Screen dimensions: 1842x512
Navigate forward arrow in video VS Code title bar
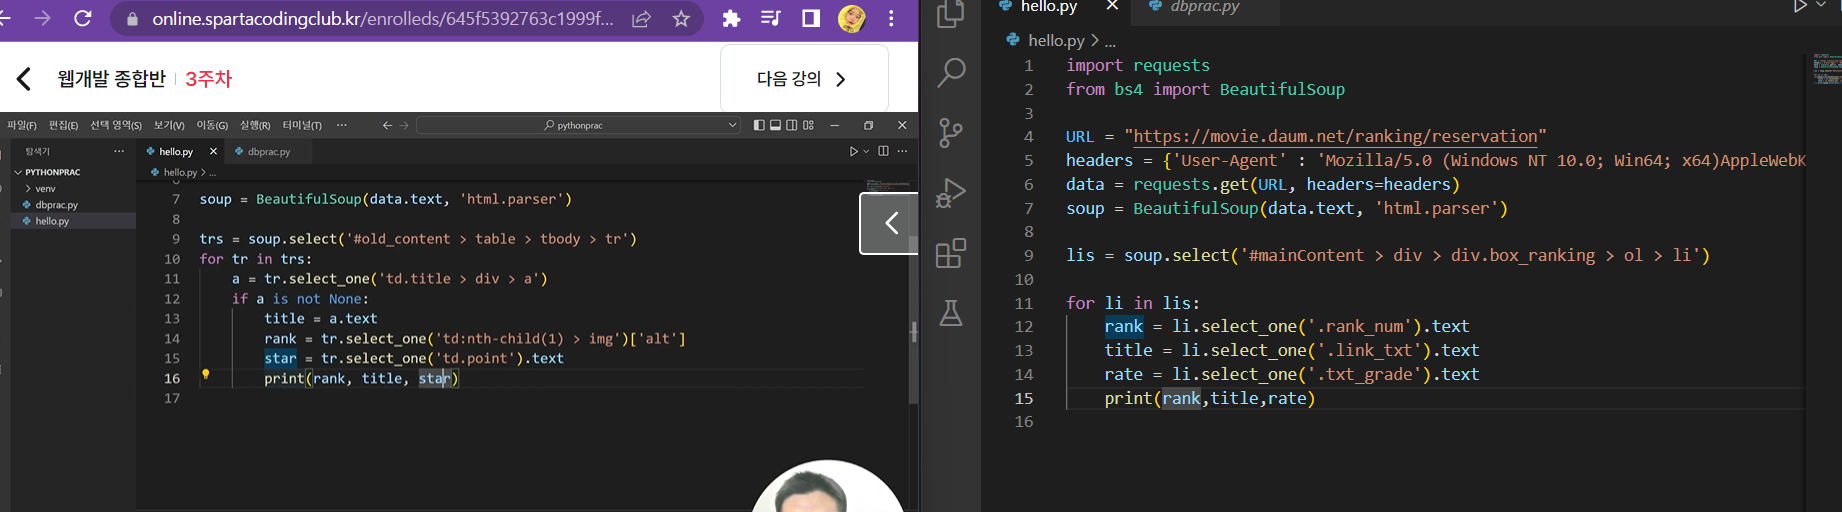[404, 125]
